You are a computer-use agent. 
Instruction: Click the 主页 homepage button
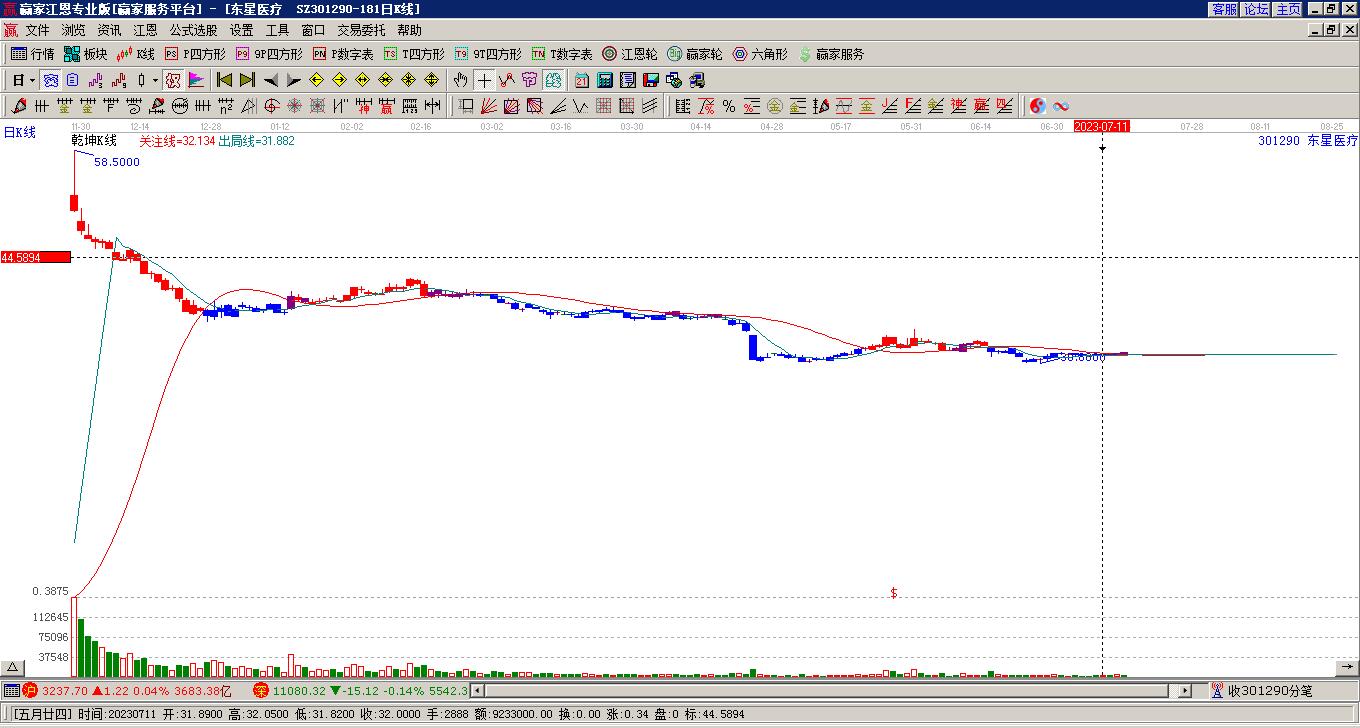[1288, 9]
